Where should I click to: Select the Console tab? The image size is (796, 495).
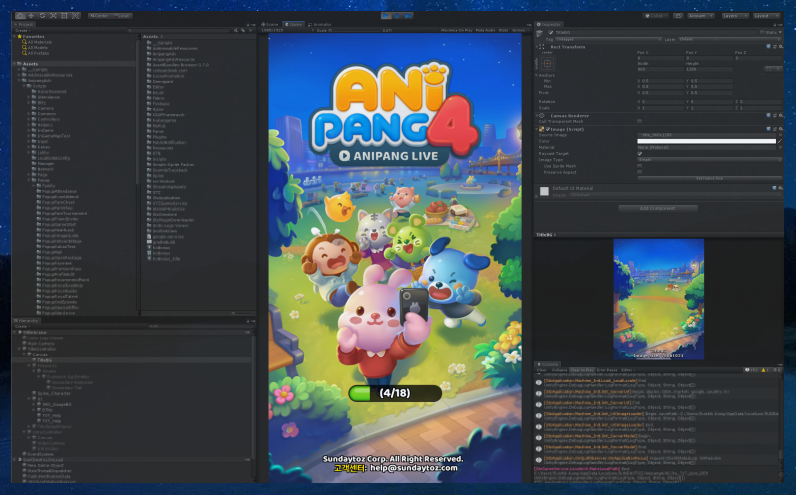[548, 364]
